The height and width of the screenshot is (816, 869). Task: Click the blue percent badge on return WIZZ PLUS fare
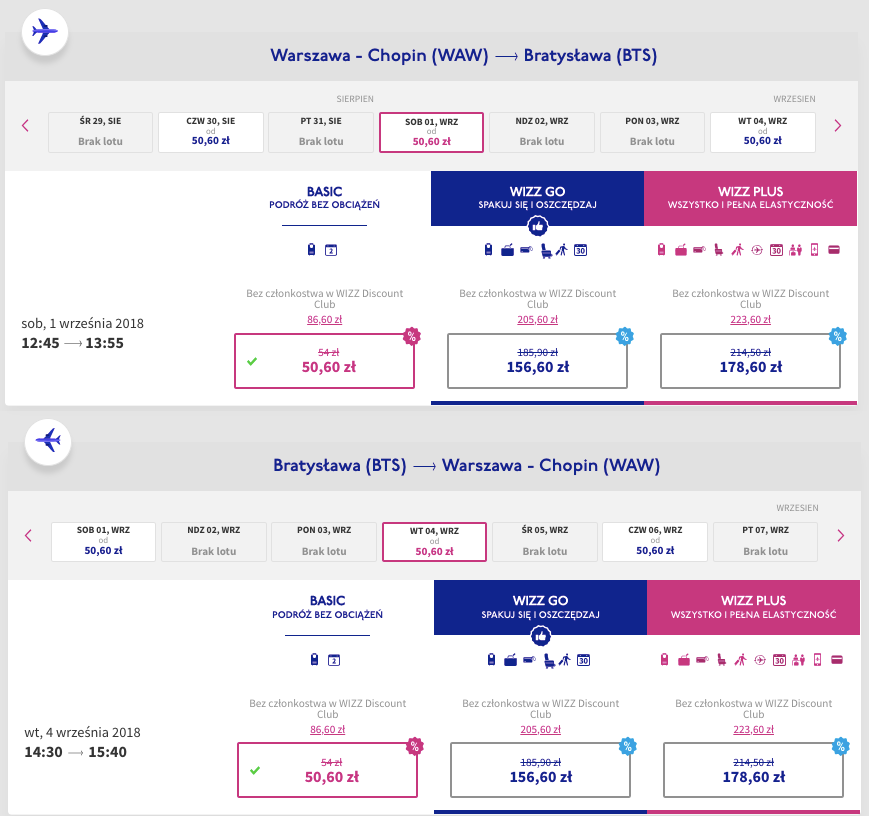click(841, 746)
